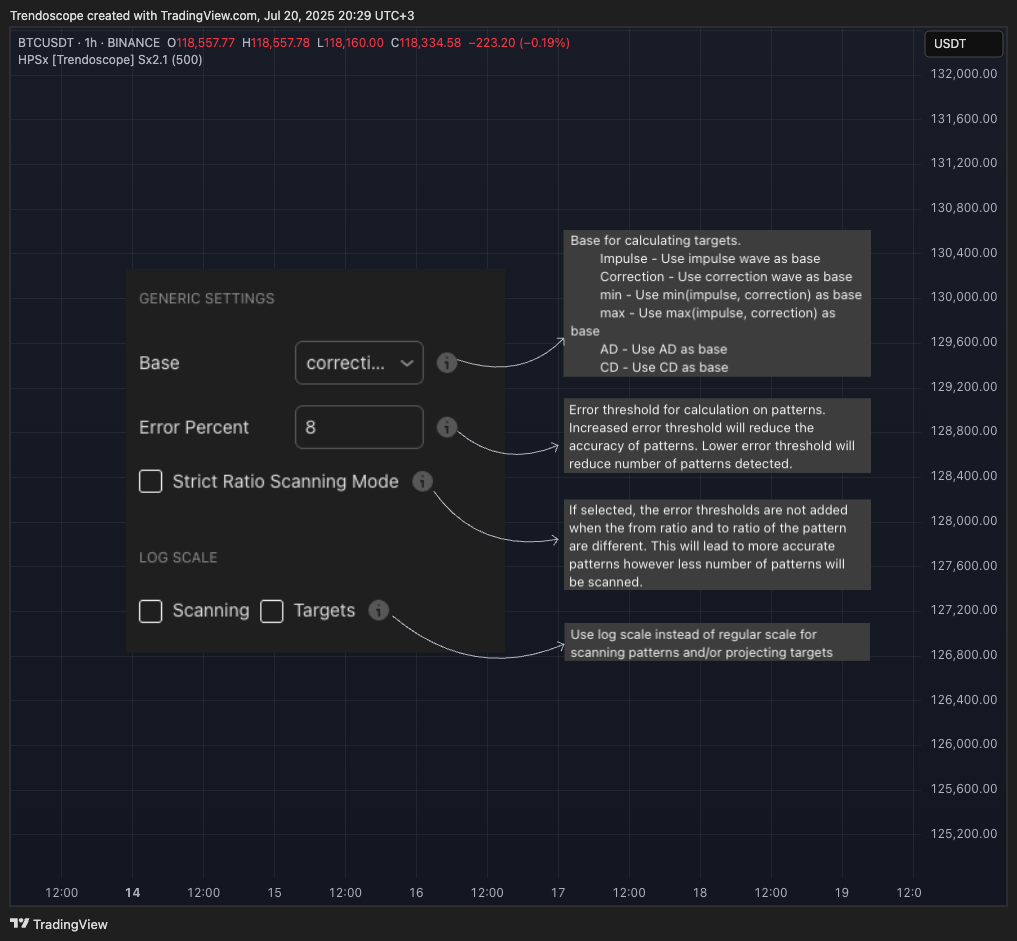Click the 17 date label on time axis
The height and width of the screenshot is (941, 1017).
click(x=558, y=892)
